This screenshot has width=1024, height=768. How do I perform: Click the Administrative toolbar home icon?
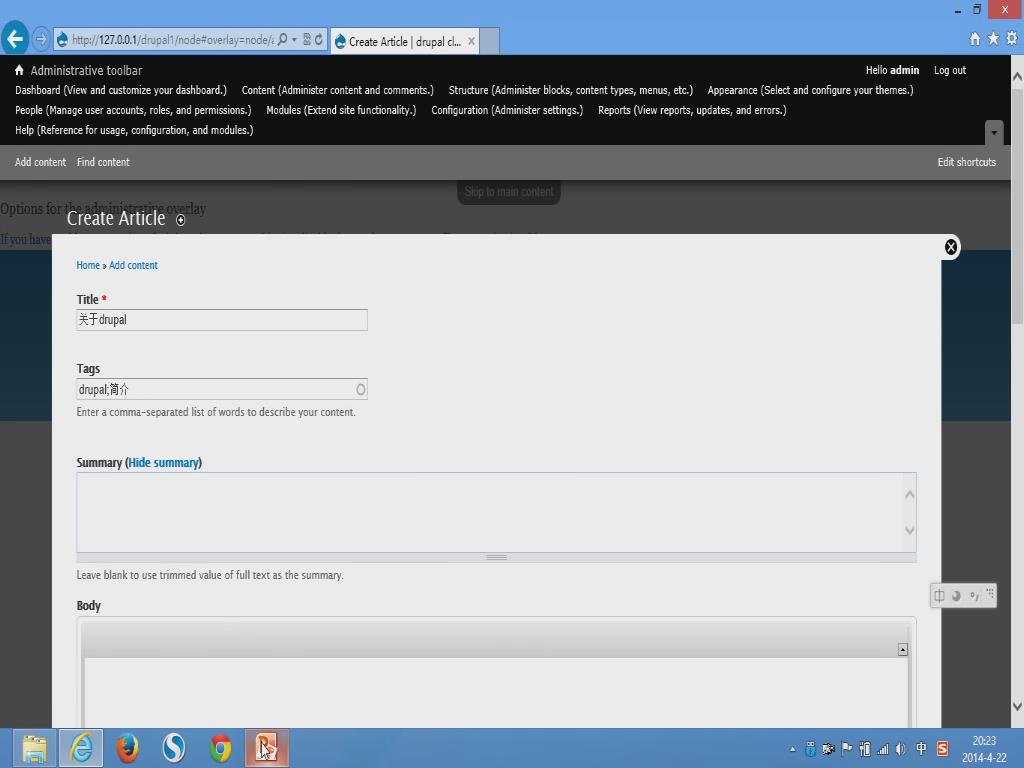[19, 70]
